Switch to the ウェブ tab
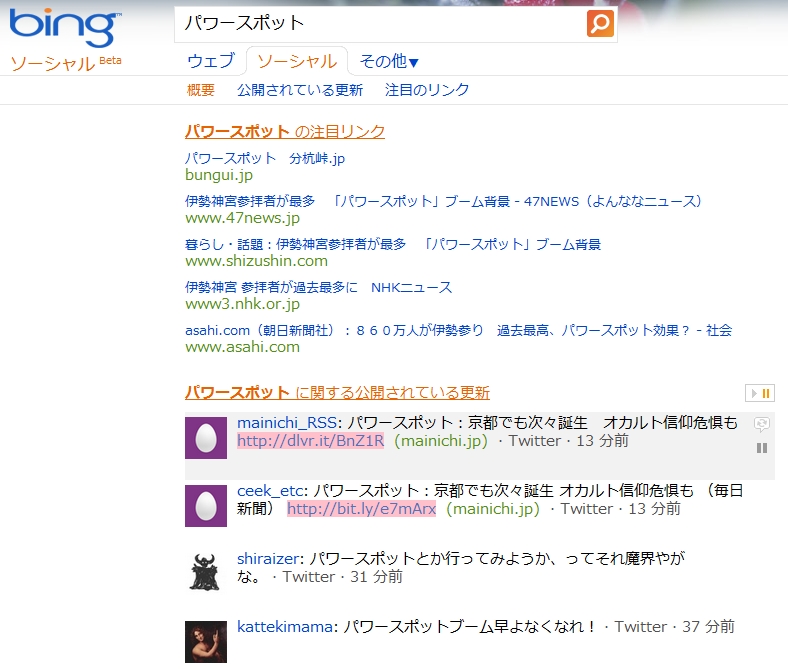Viewport: 788px width, 669px height. coord(211,61)
